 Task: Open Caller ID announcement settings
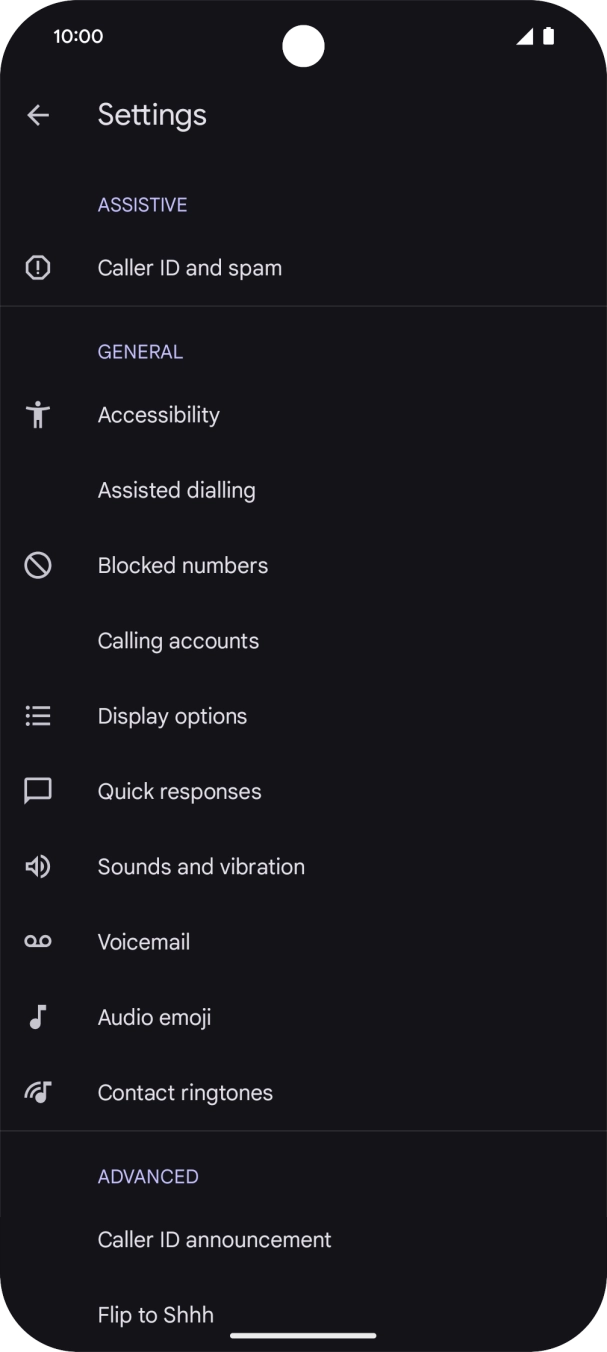pyautogui.click(x=214, y=1239)
